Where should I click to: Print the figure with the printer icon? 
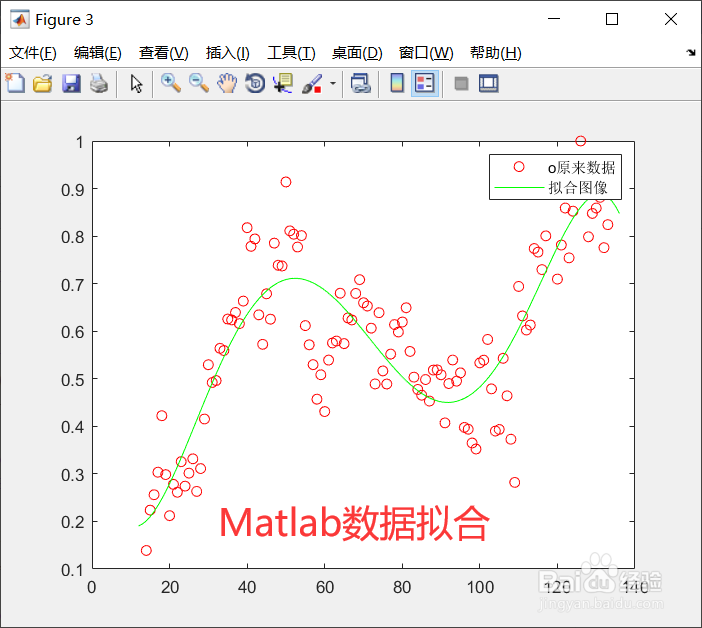tap(99, 83)
